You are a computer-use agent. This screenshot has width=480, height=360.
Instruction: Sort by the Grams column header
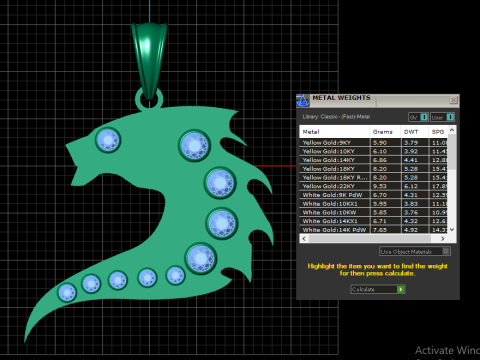click(385, 132)
